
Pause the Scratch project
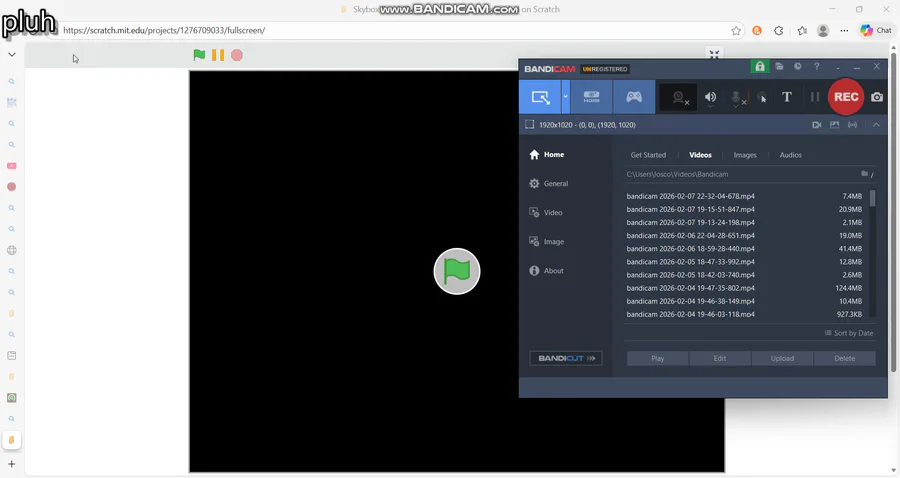point(218,55)
